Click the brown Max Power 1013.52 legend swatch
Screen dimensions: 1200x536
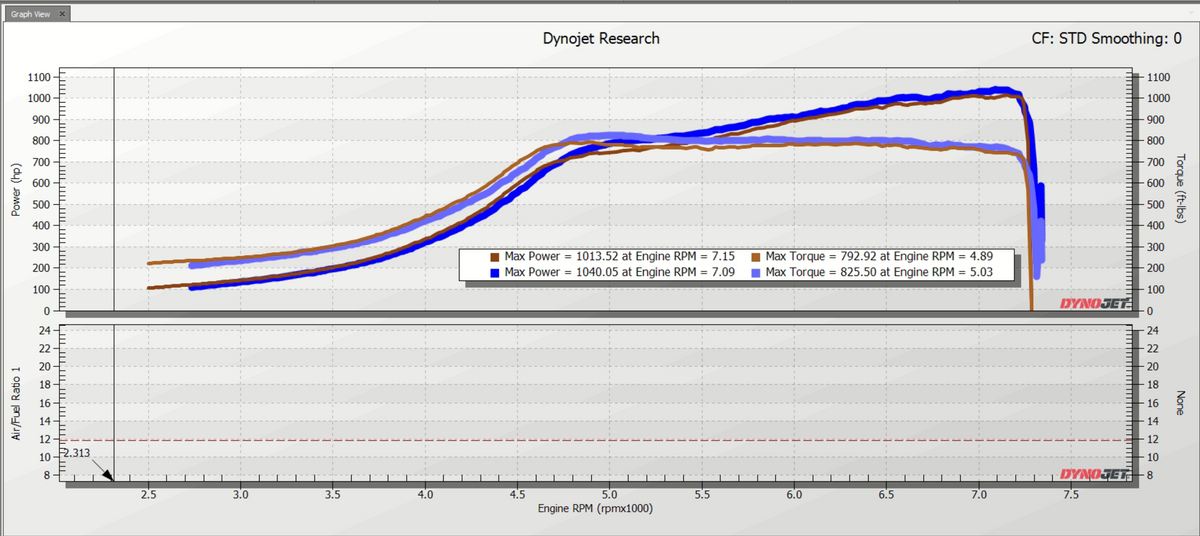[x=494, y=257]
